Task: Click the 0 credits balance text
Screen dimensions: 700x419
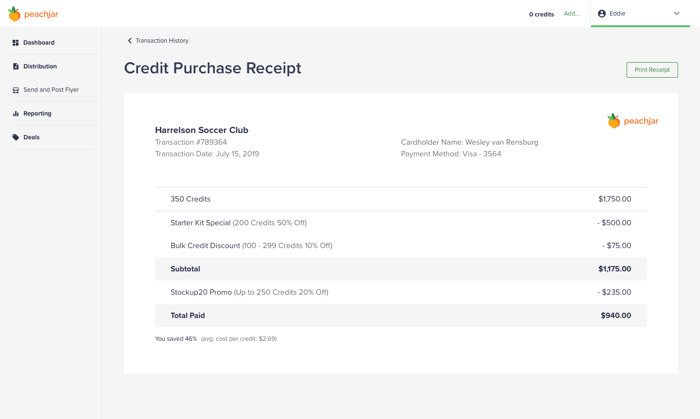Action: (542, 14)
